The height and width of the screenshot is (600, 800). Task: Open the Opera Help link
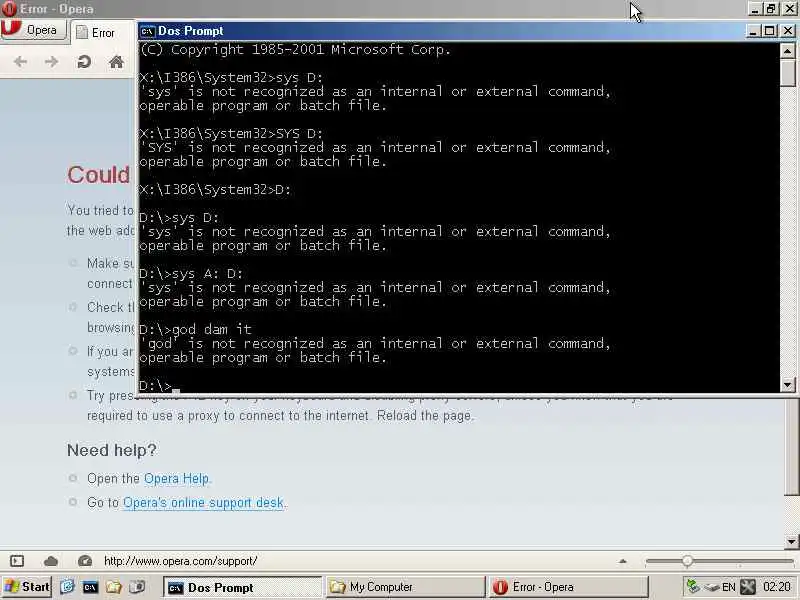[x=177, y=479]
